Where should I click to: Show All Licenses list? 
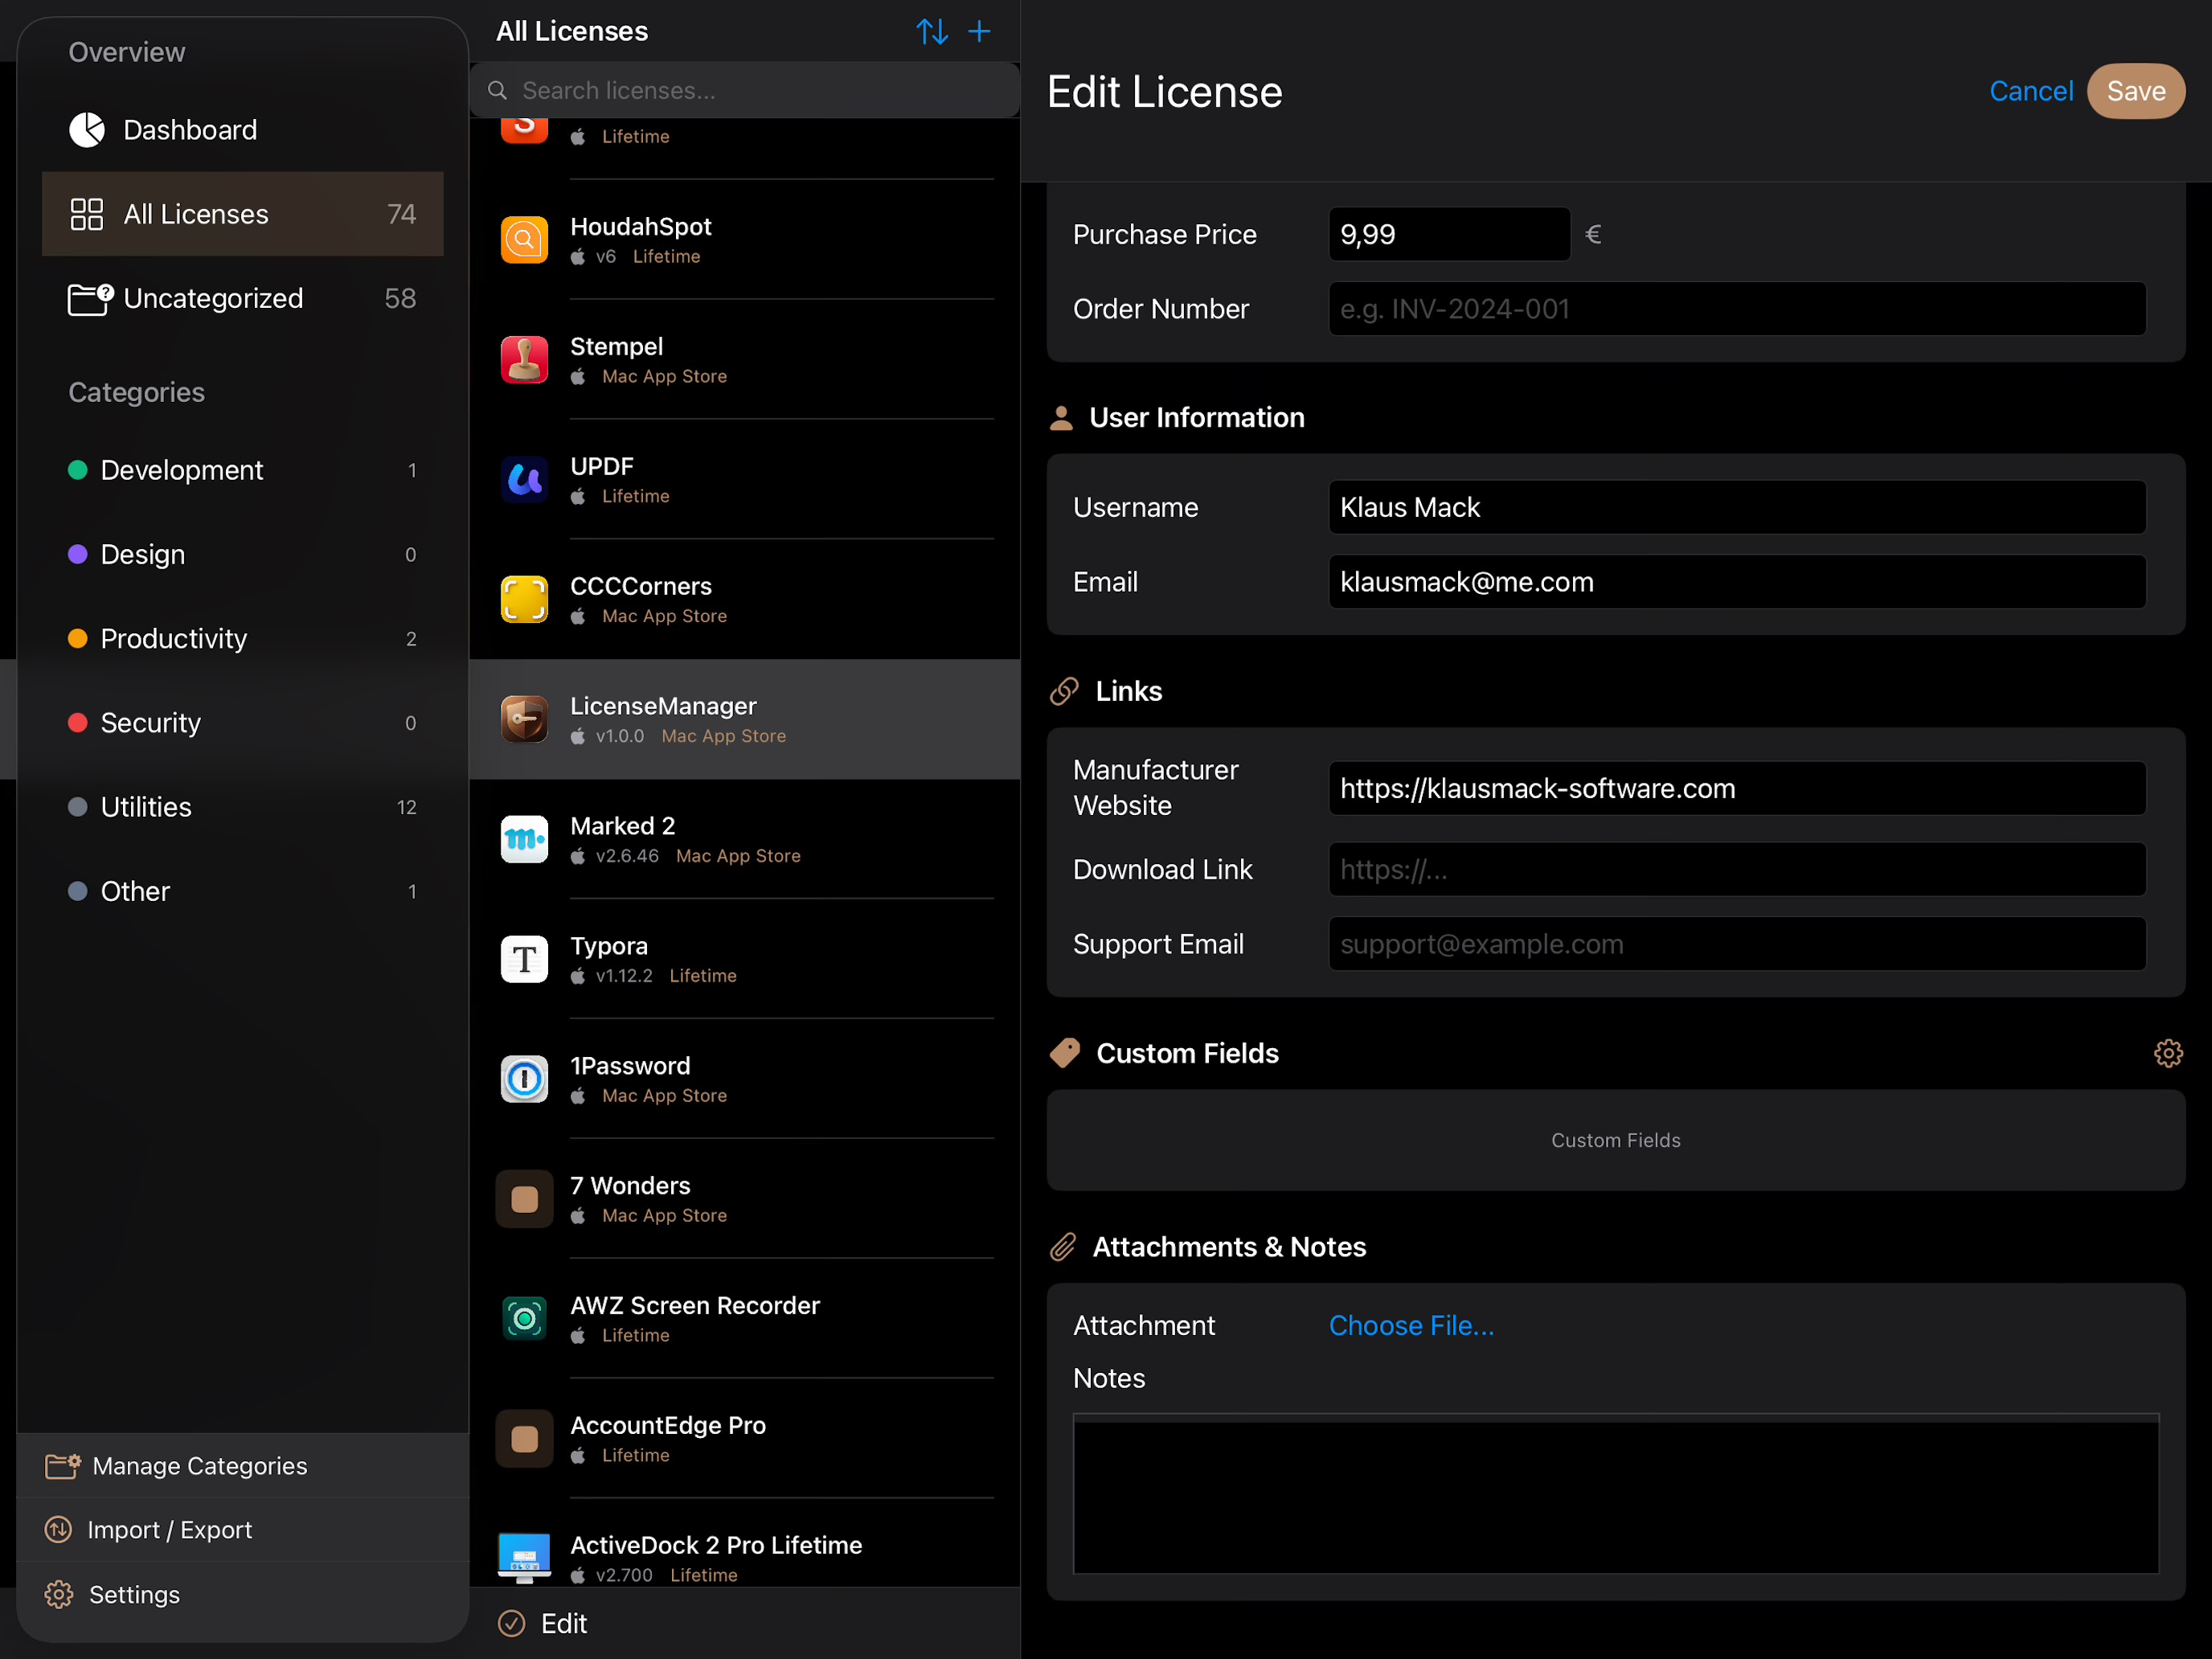(243, 214)
